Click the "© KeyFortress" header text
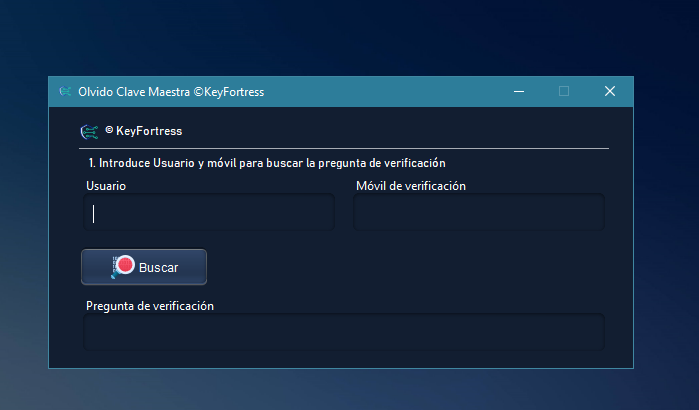Image resolution: width=699 pixels, height=410 pixels. 143,131
